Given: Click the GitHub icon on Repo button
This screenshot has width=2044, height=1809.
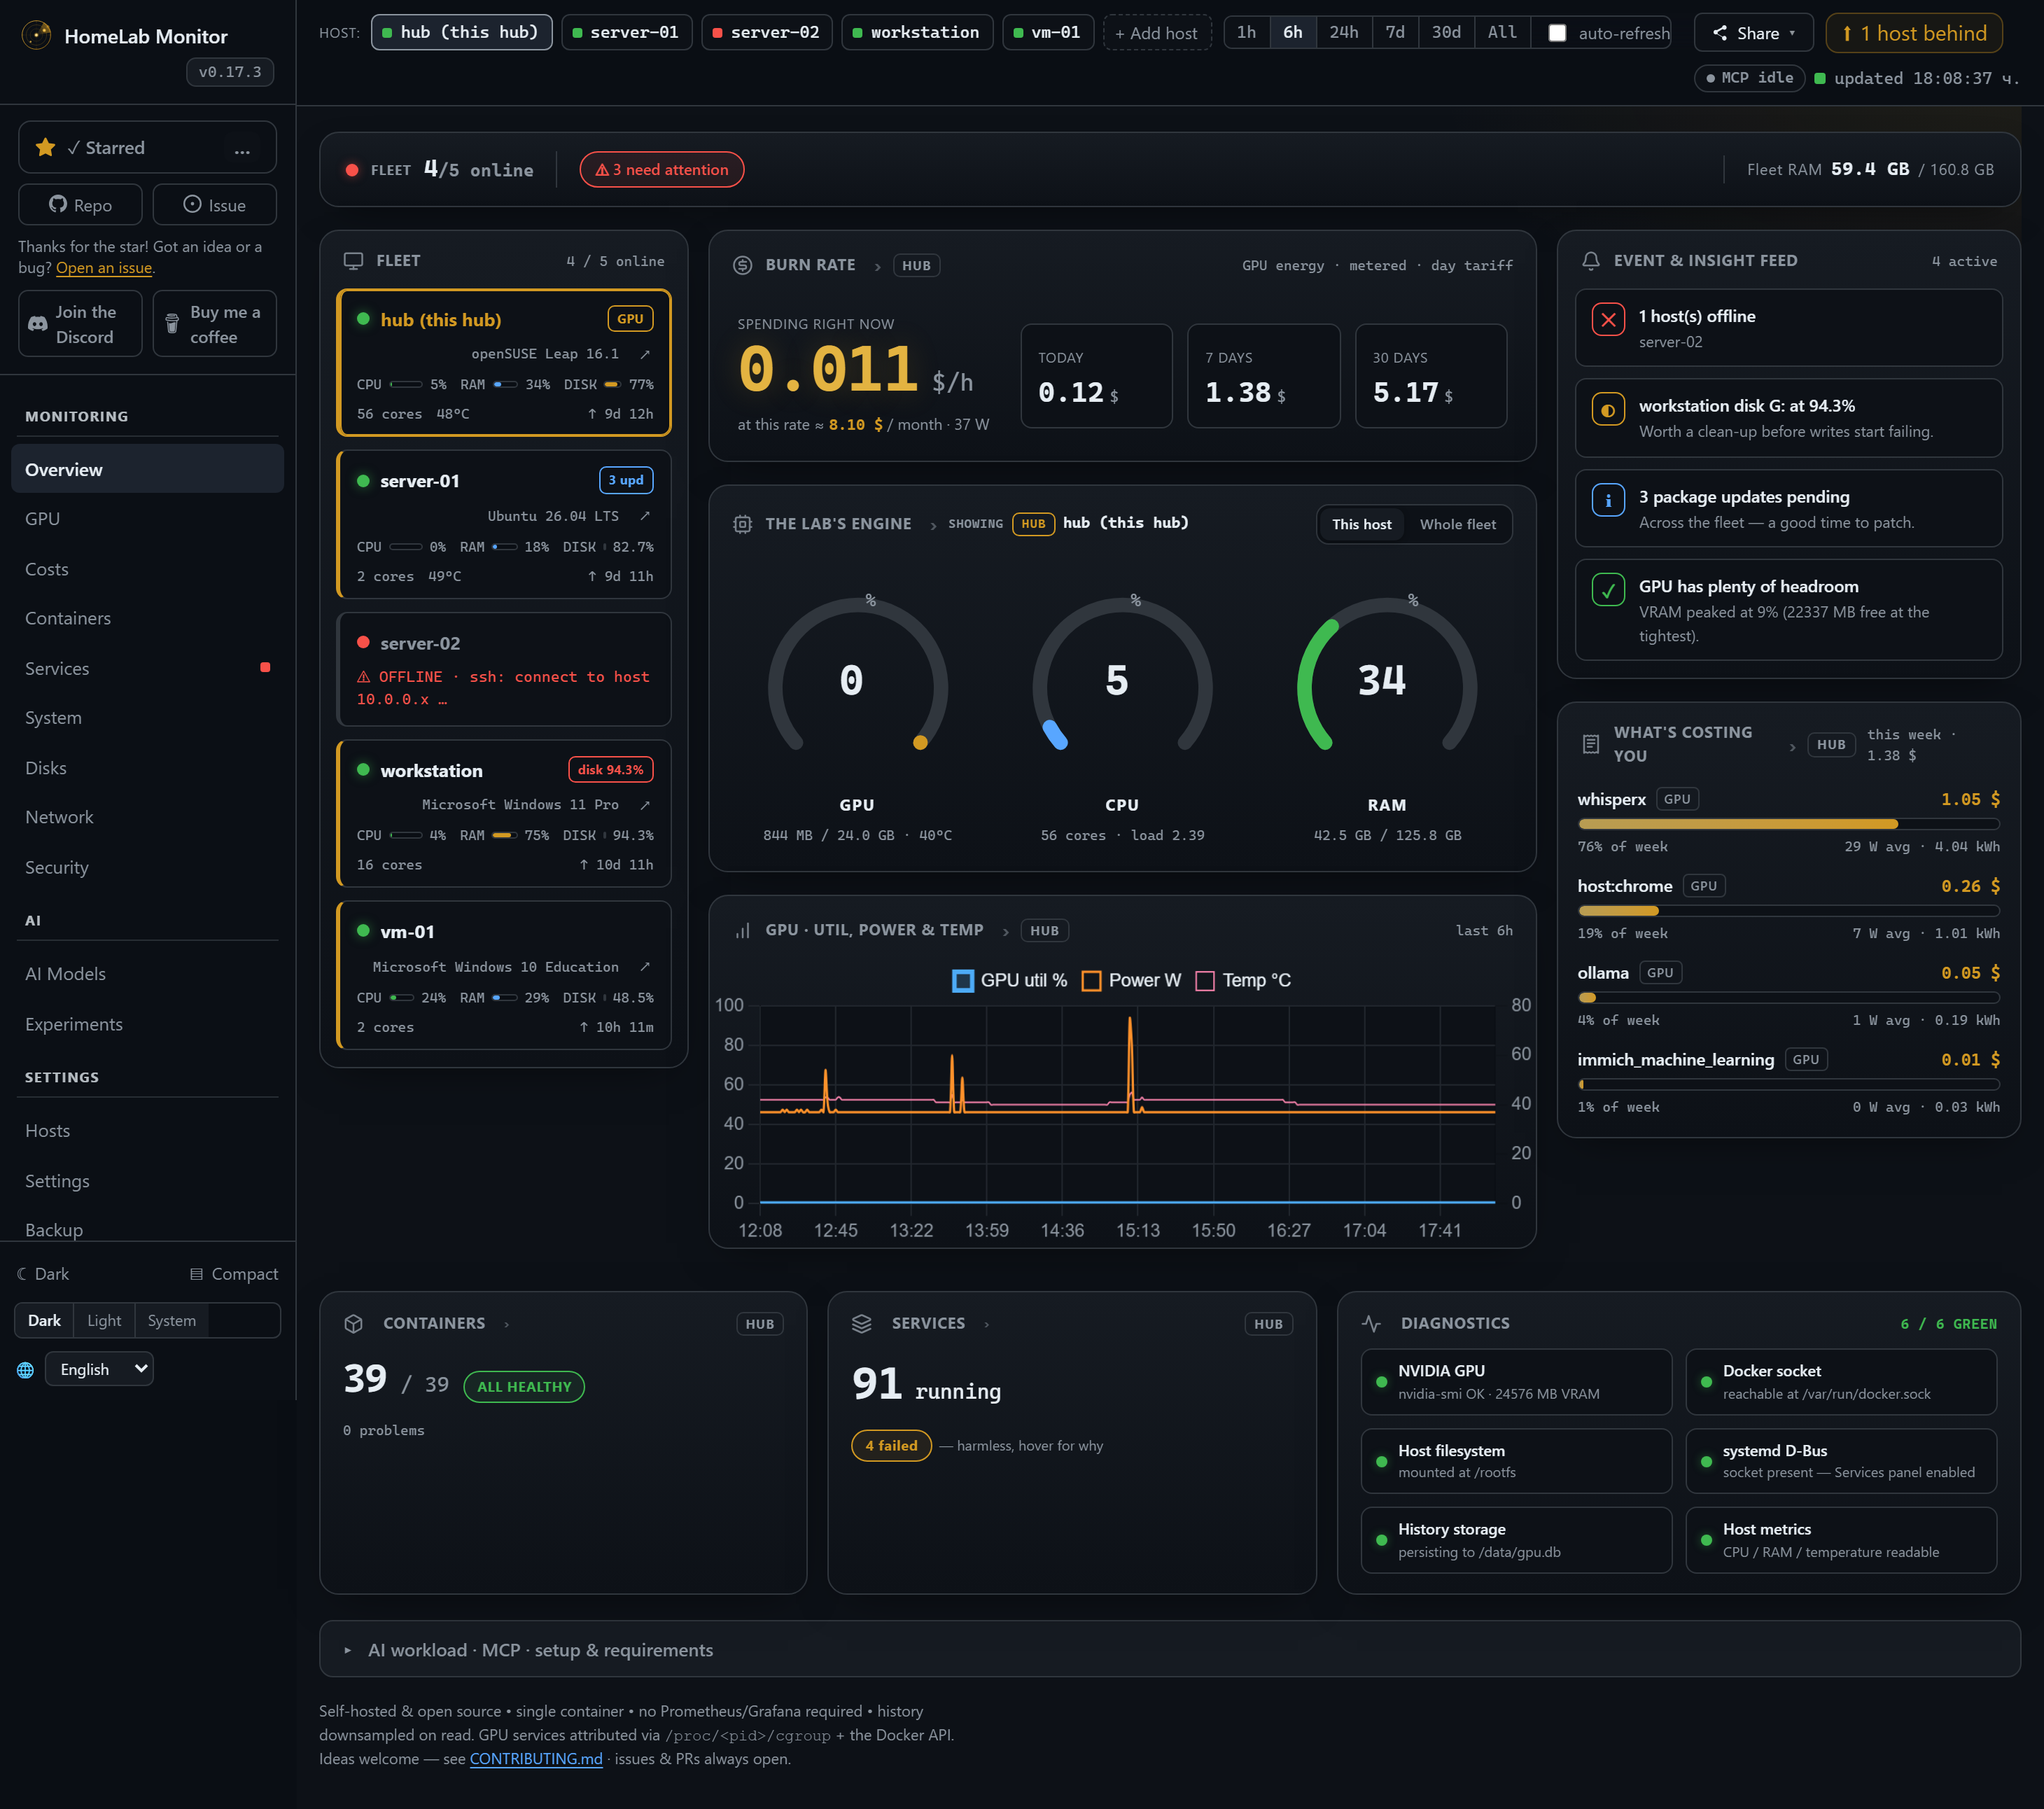Looking at the screenshot, I should [x=58, y=204].
